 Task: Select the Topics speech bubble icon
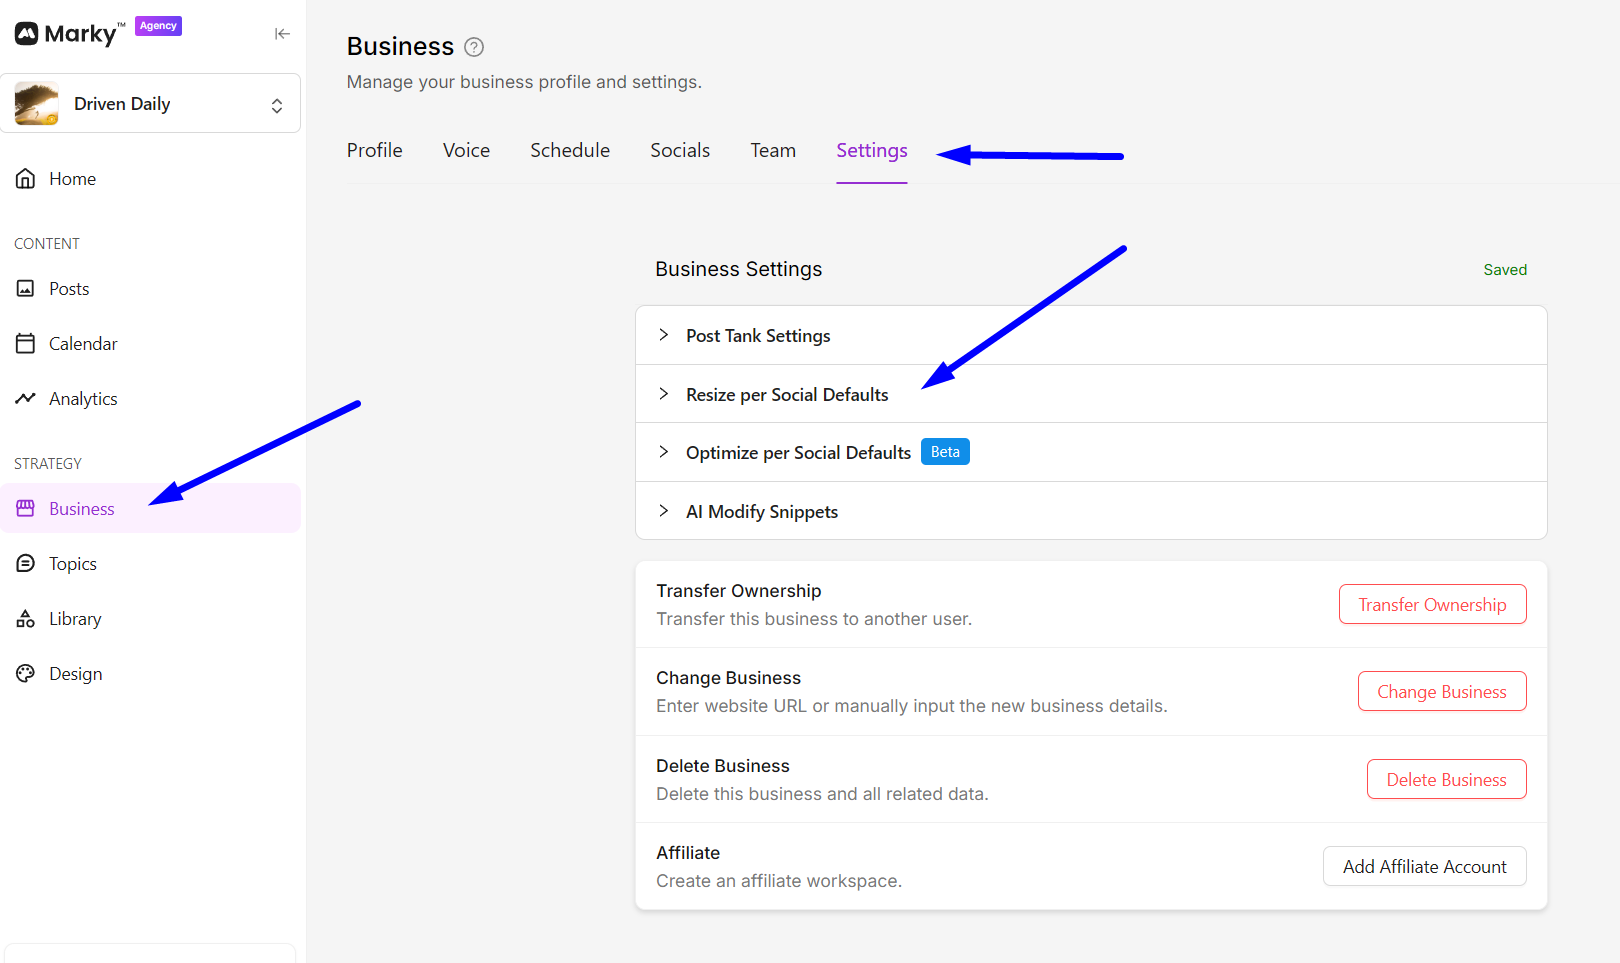(26, 564)
